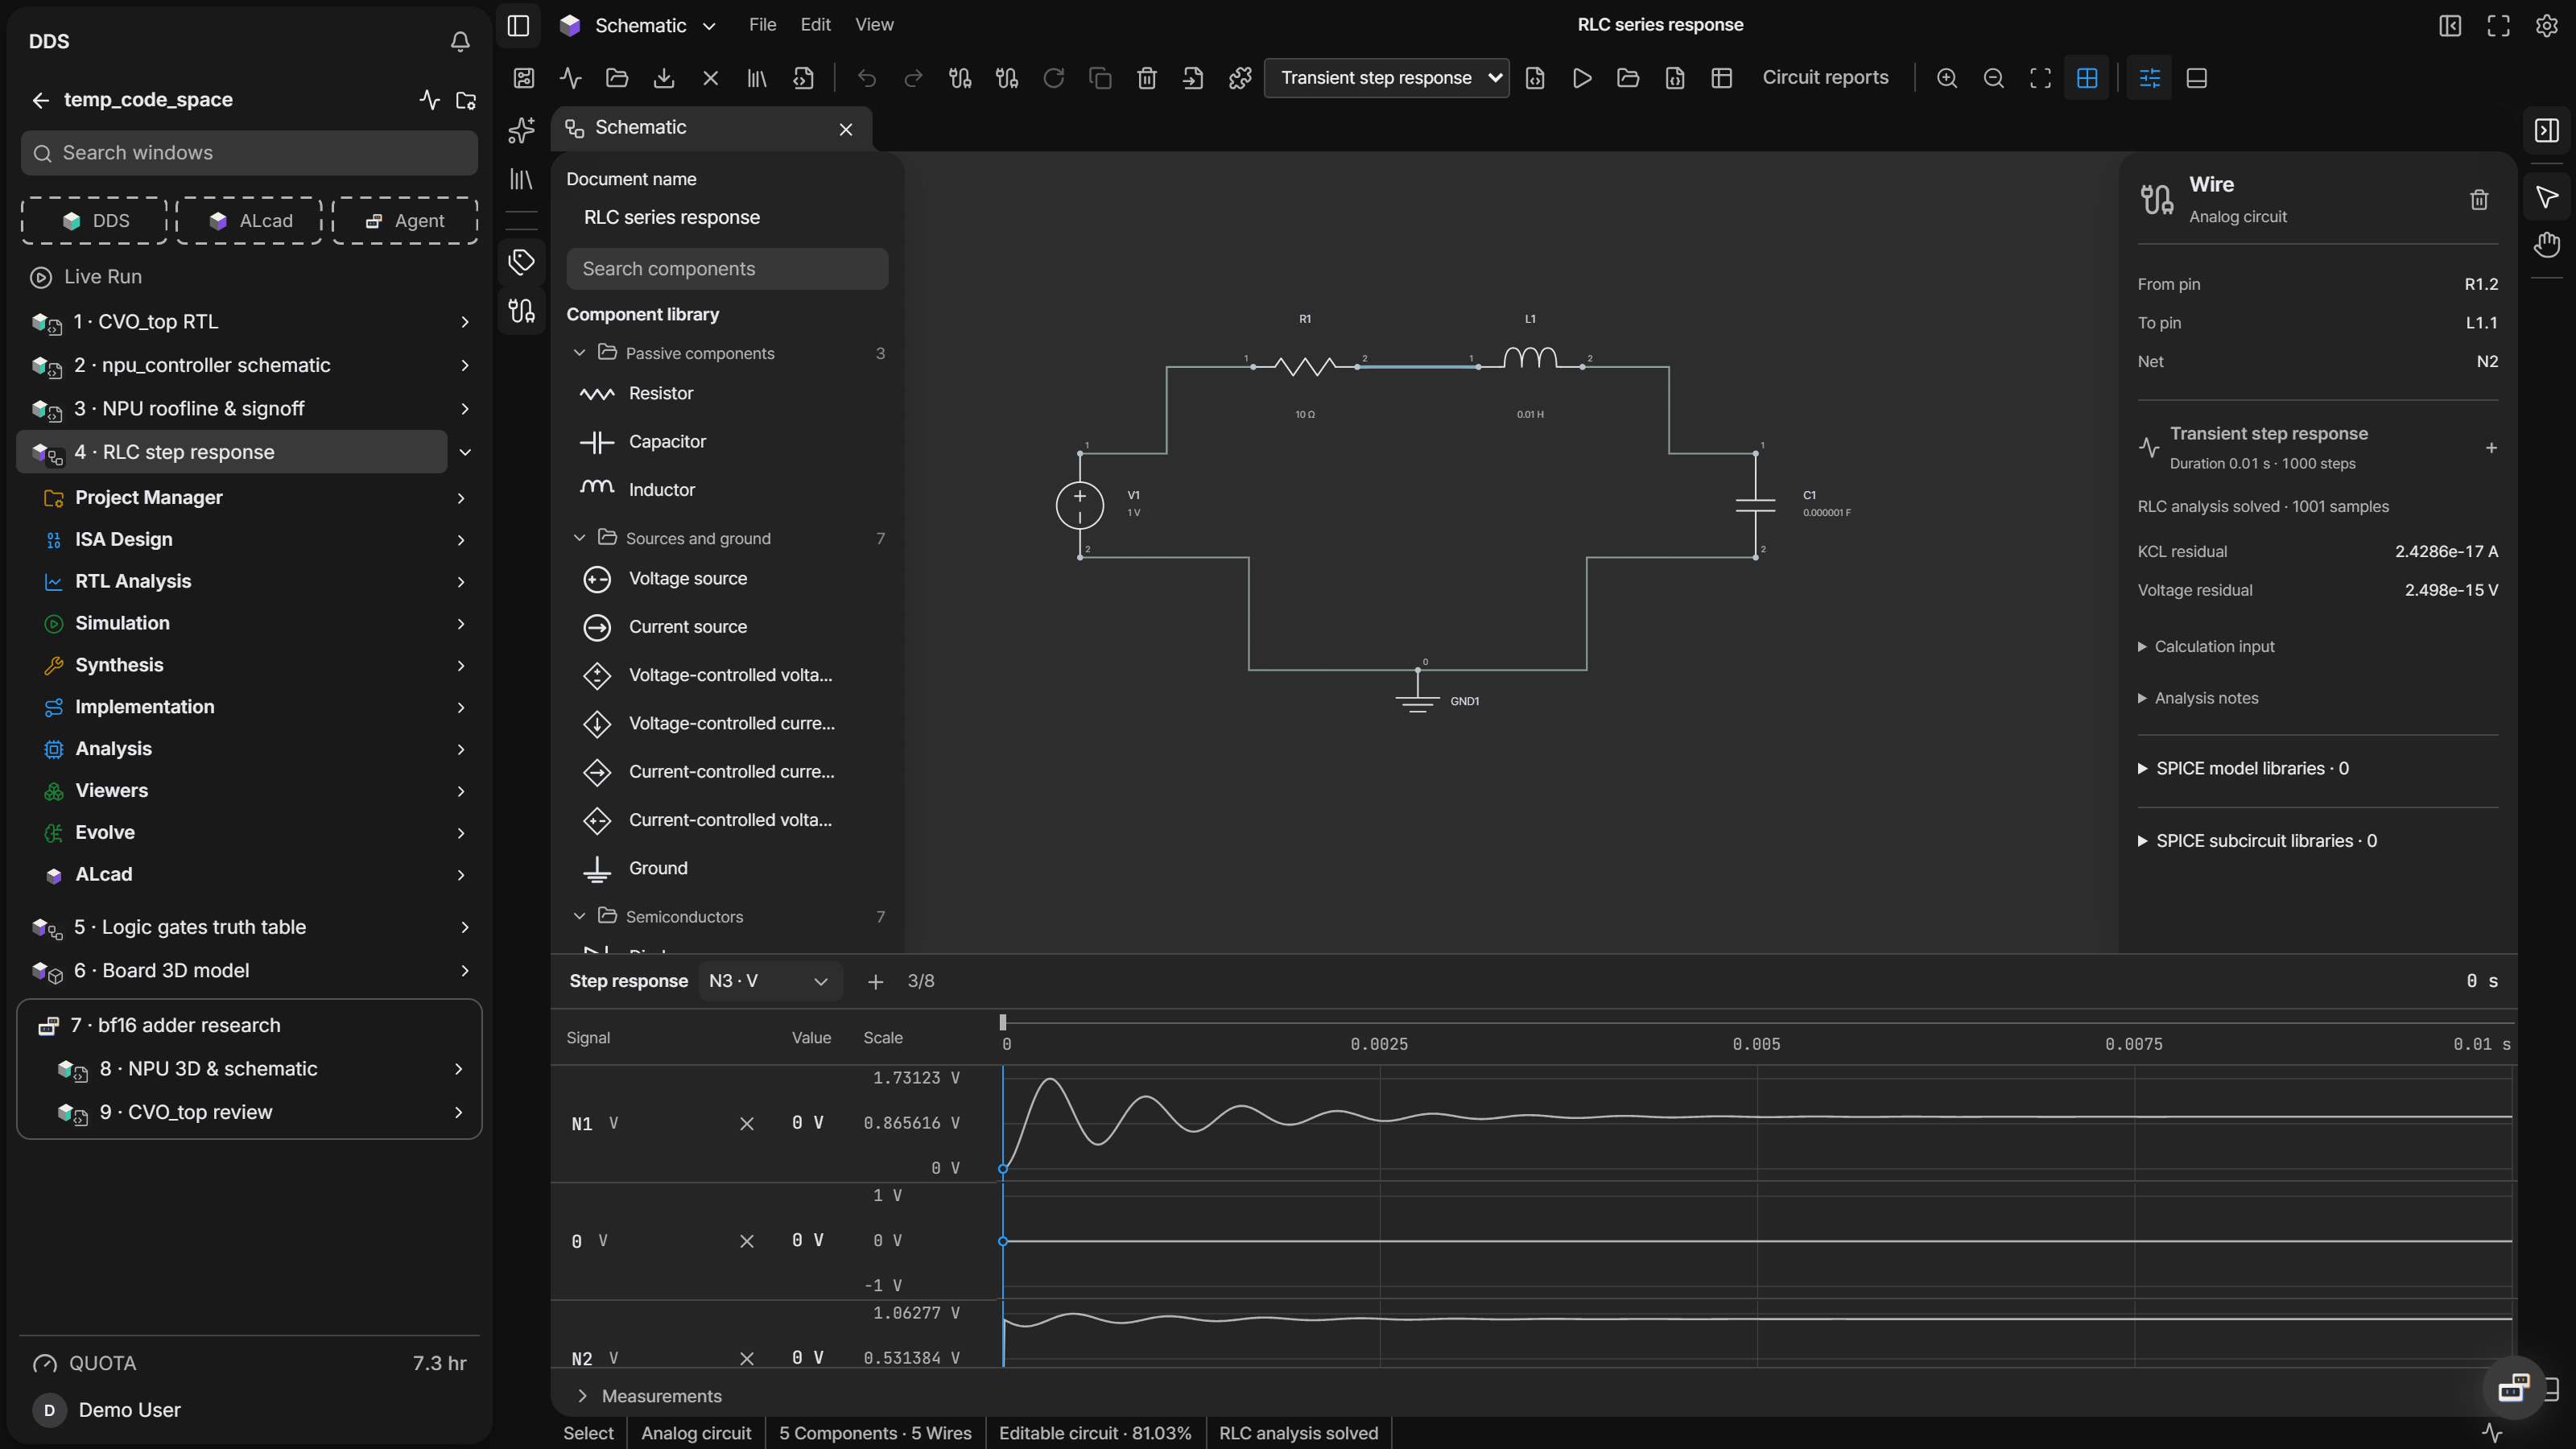The width and height of the screenshot is (2576, 1449).
Task: Click the zoom out magnifier icon
Action: (1993, 78)
